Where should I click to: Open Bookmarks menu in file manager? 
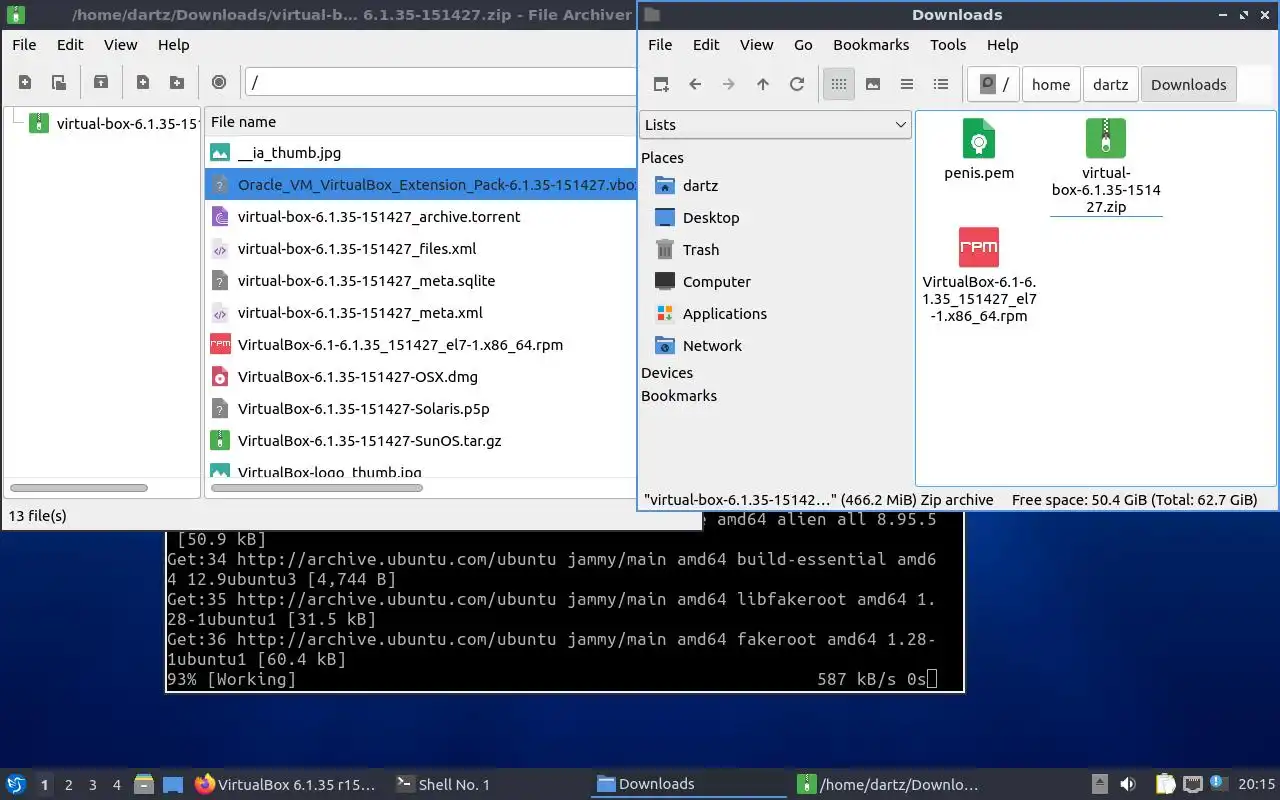(871, 45)
